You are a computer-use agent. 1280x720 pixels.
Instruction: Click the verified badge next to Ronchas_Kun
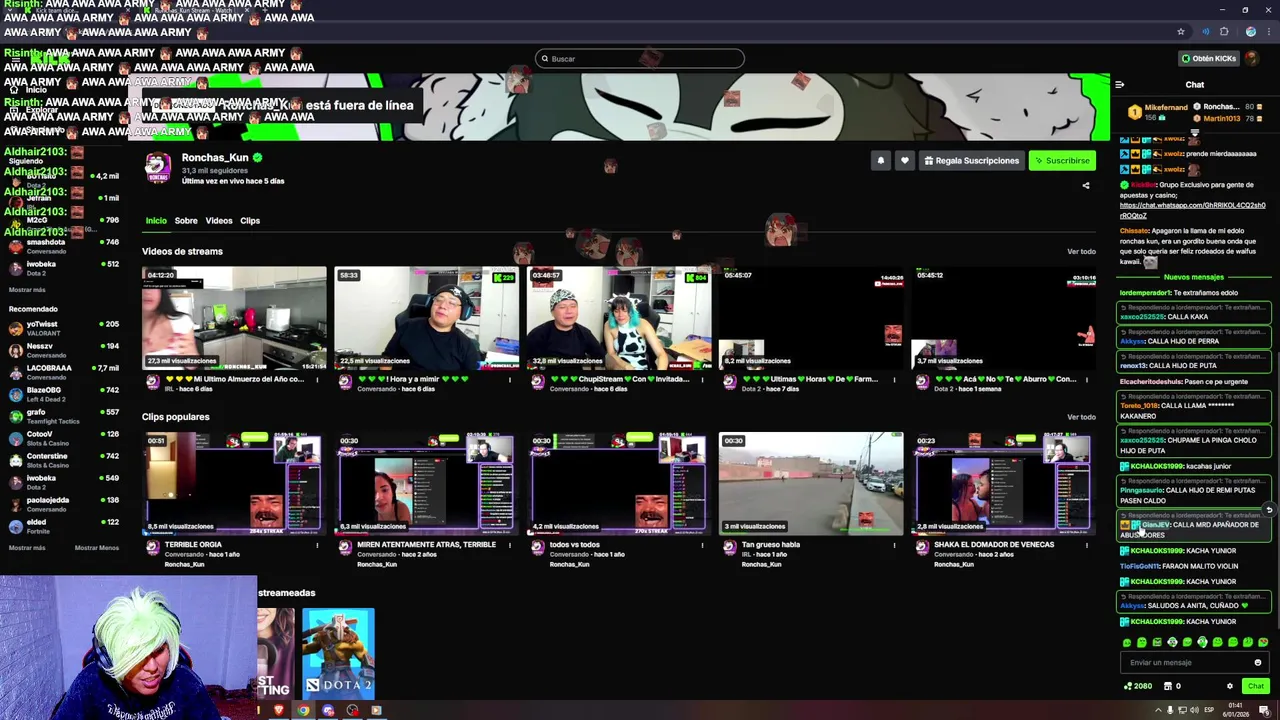coord(257,158)
